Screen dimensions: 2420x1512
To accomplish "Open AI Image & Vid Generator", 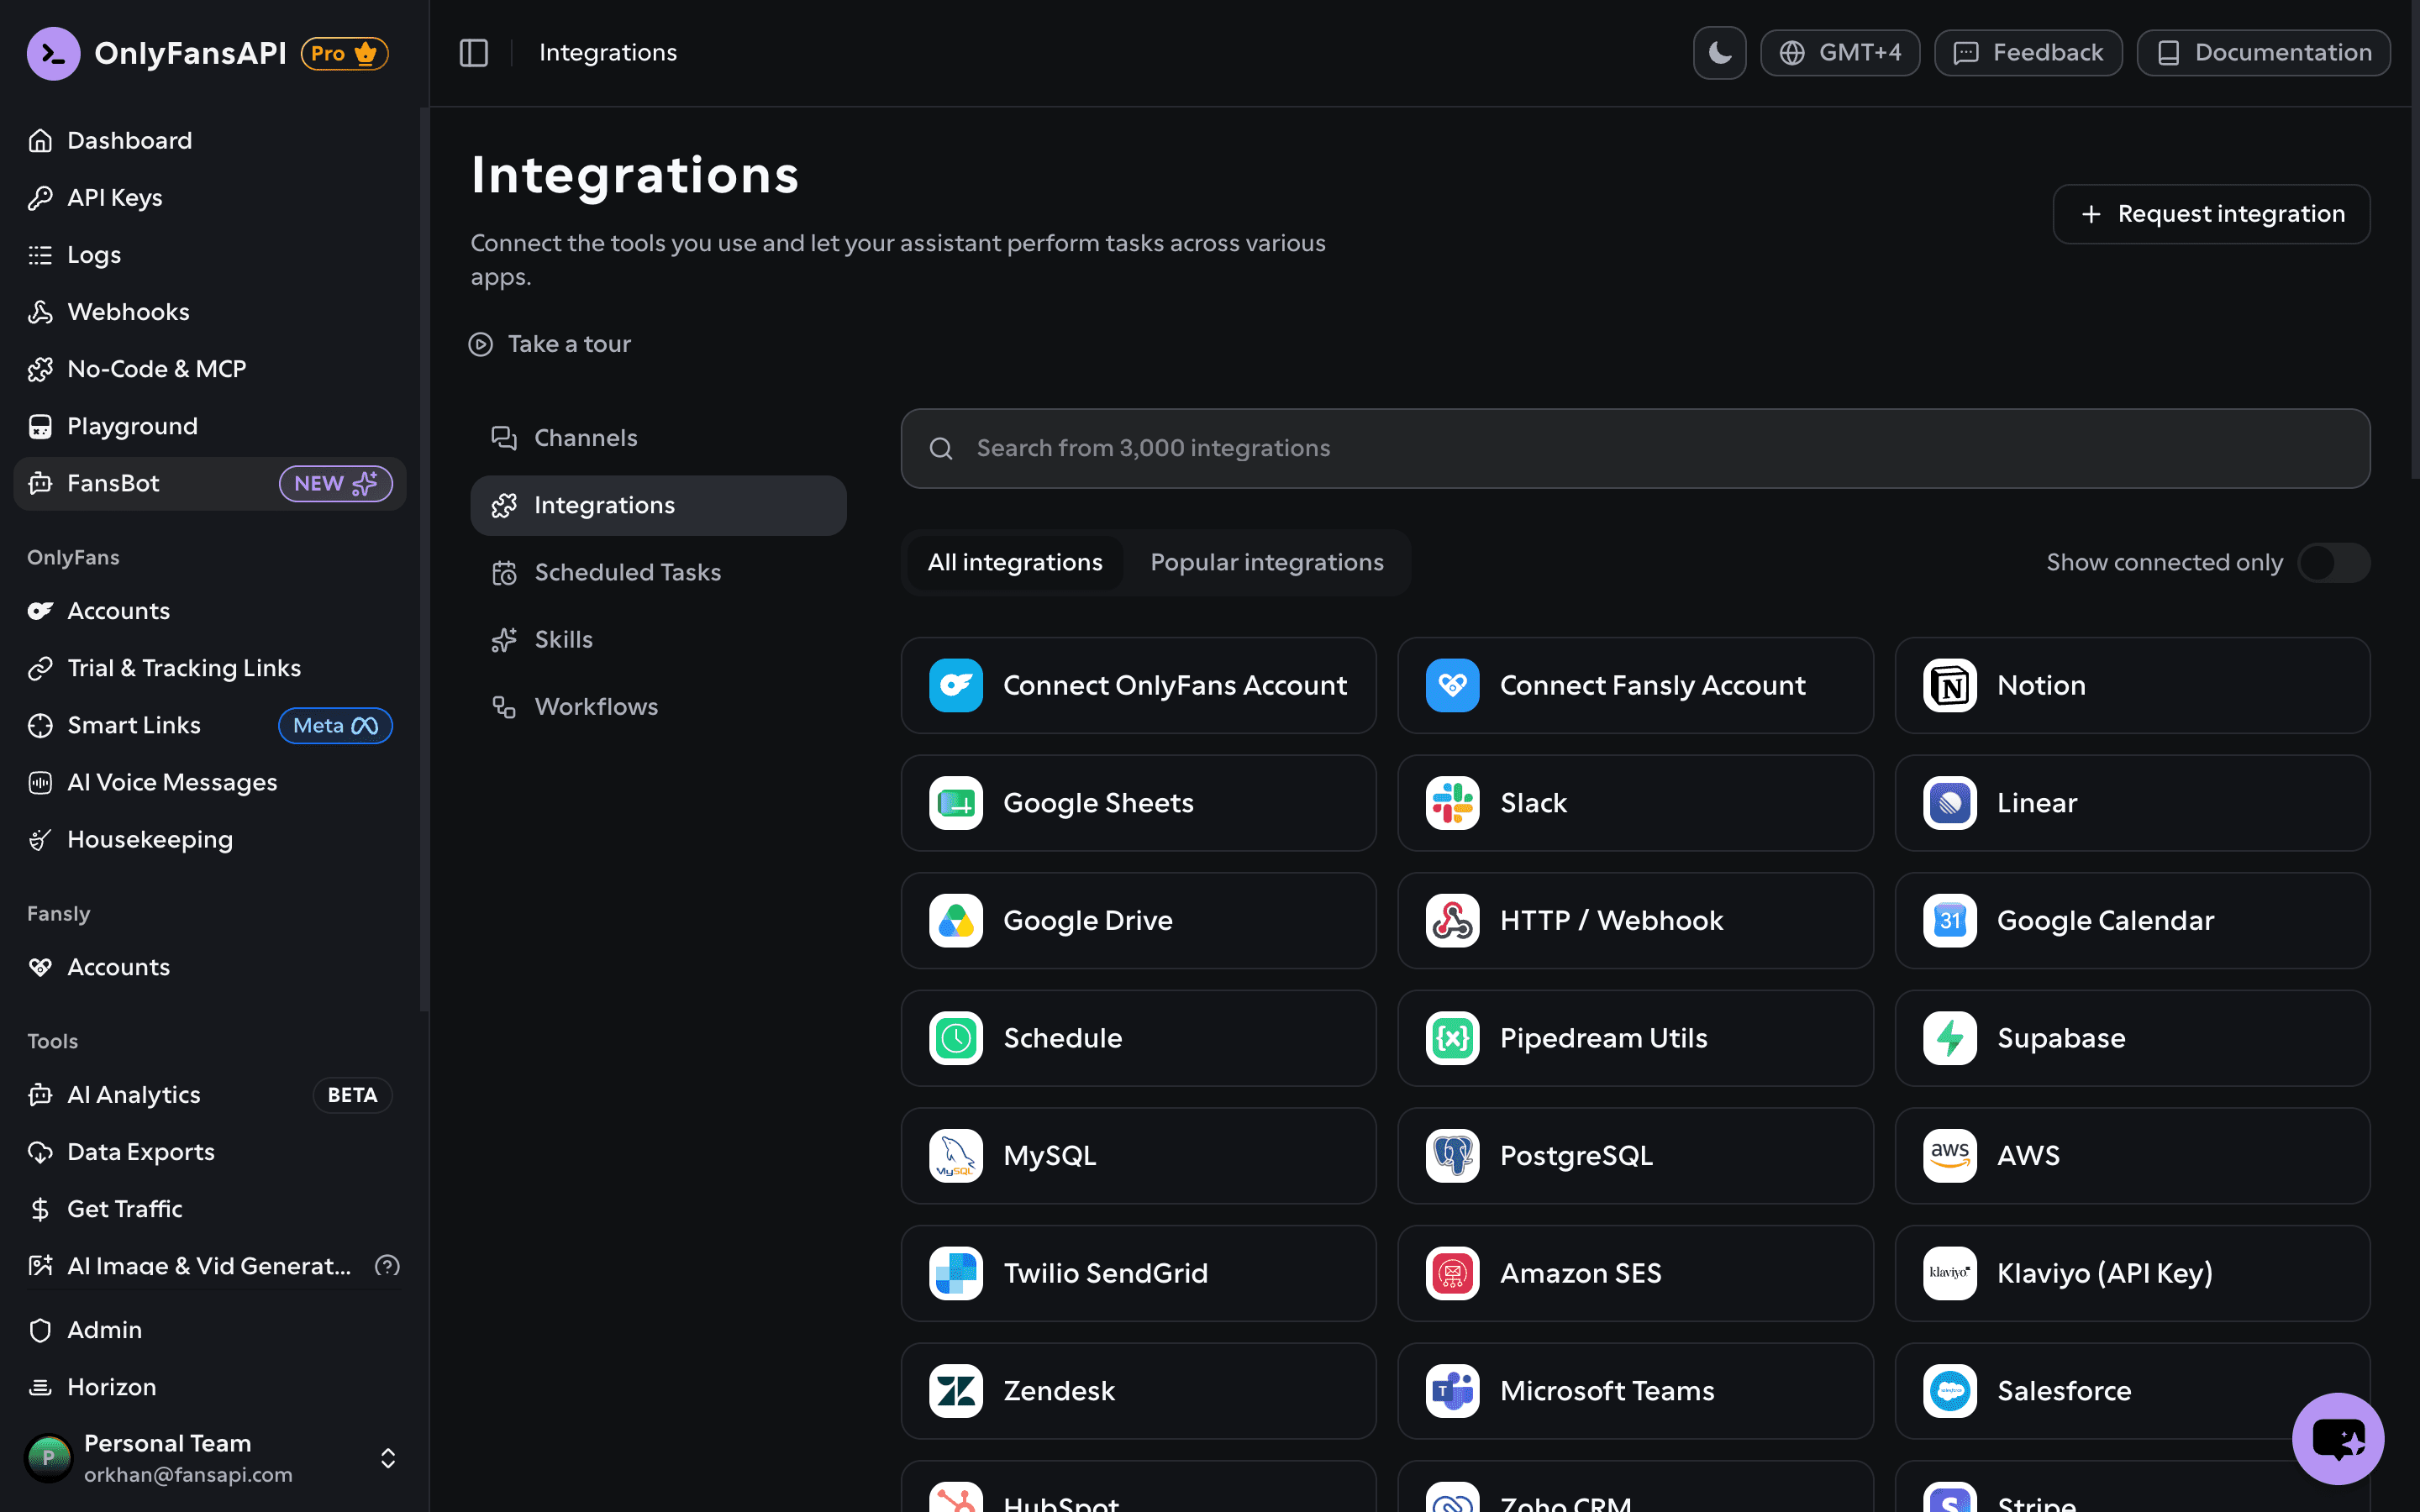I will pyautogui.click(x=190, y=1266).
